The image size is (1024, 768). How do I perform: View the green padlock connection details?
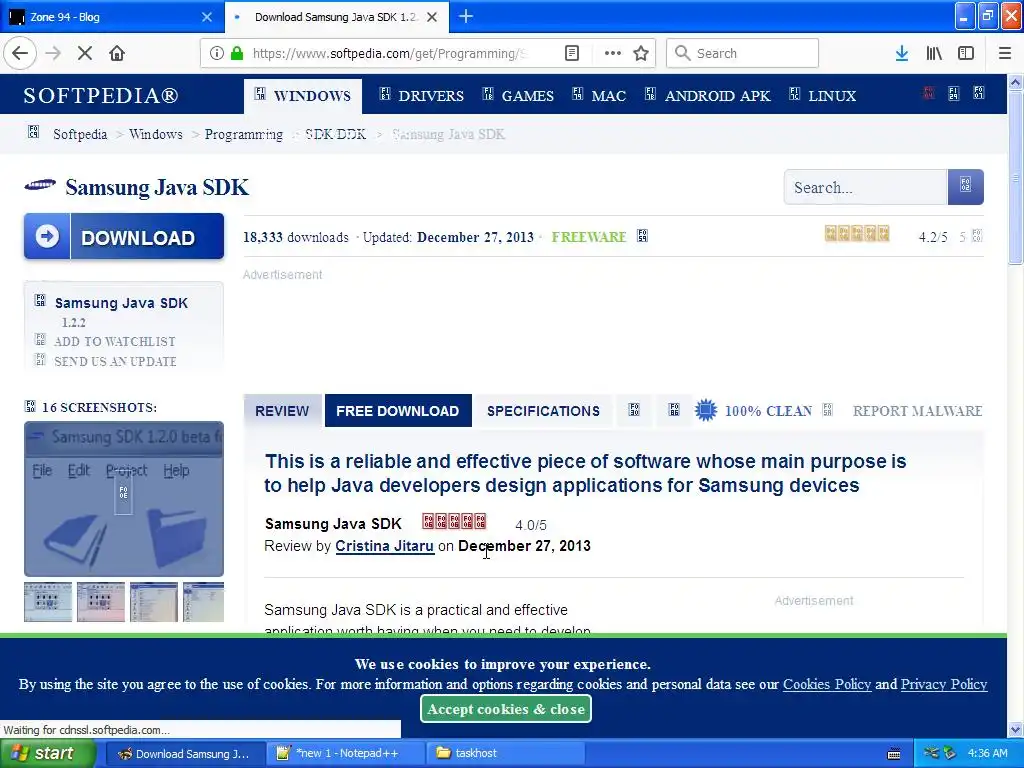pos(237,53)
